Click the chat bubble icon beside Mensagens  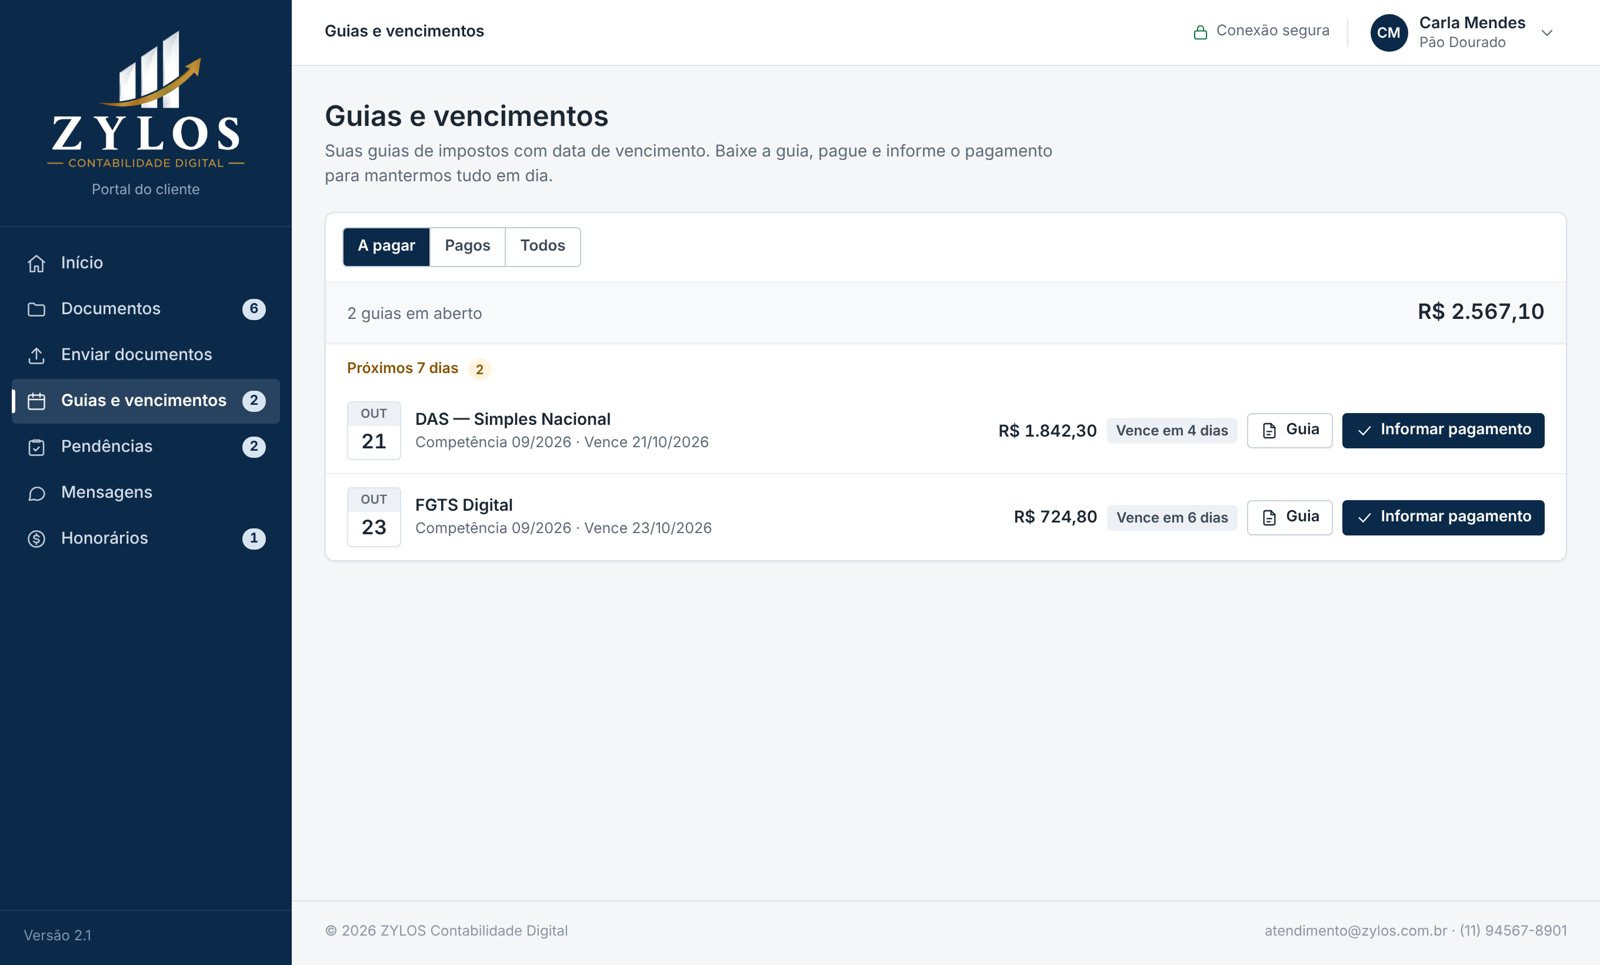[37, 493]
